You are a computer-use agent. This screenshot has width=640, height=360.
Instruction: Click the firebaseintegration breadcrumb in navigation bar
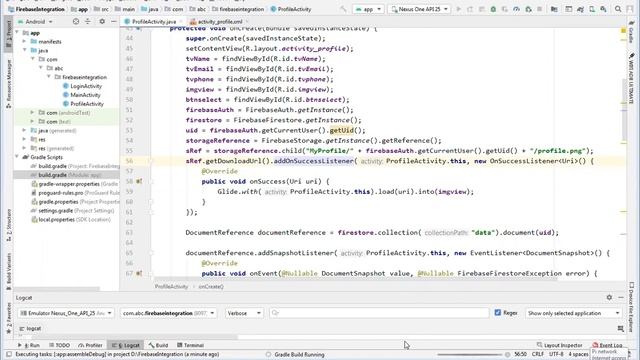[x=241, y=9]
